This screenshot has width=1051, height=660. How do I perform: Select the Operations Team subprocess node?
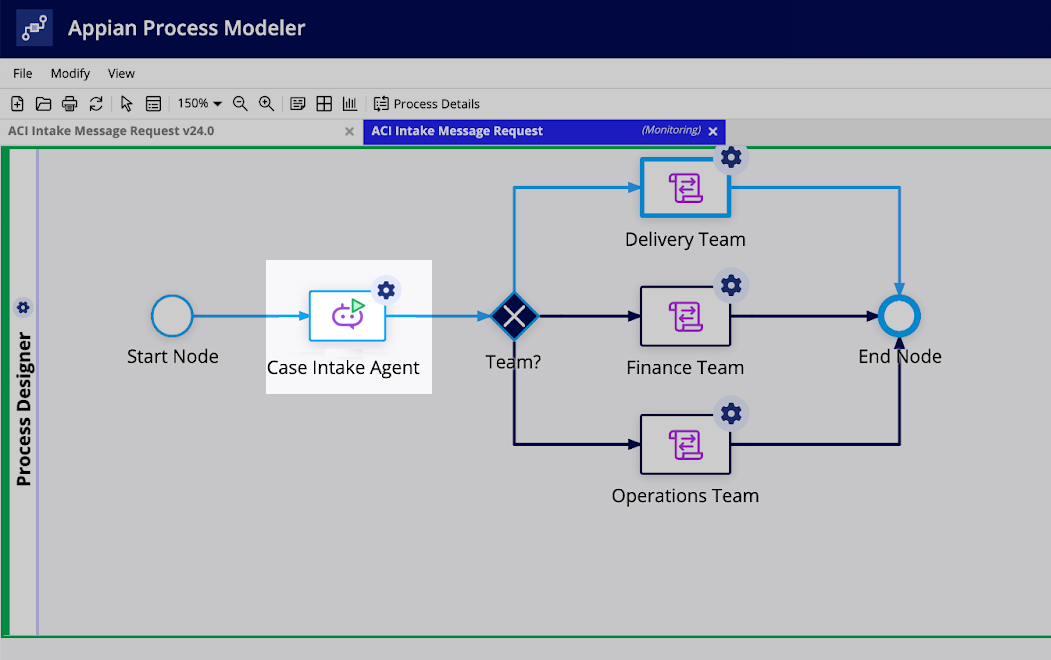[685, 444]
